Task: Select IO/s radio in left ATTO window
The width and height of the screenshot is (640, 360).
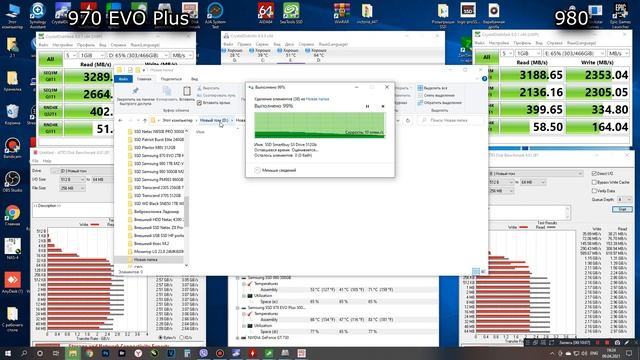Action: (x=182, y=338)
